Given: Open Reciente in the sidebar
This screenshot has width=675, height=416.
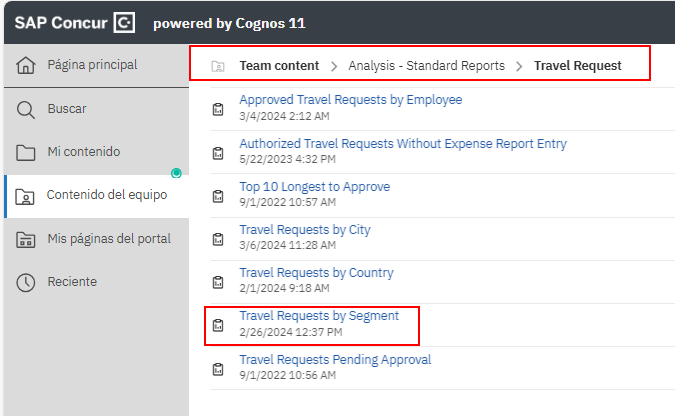Looking at the screenshot, I should pos(96,282).
